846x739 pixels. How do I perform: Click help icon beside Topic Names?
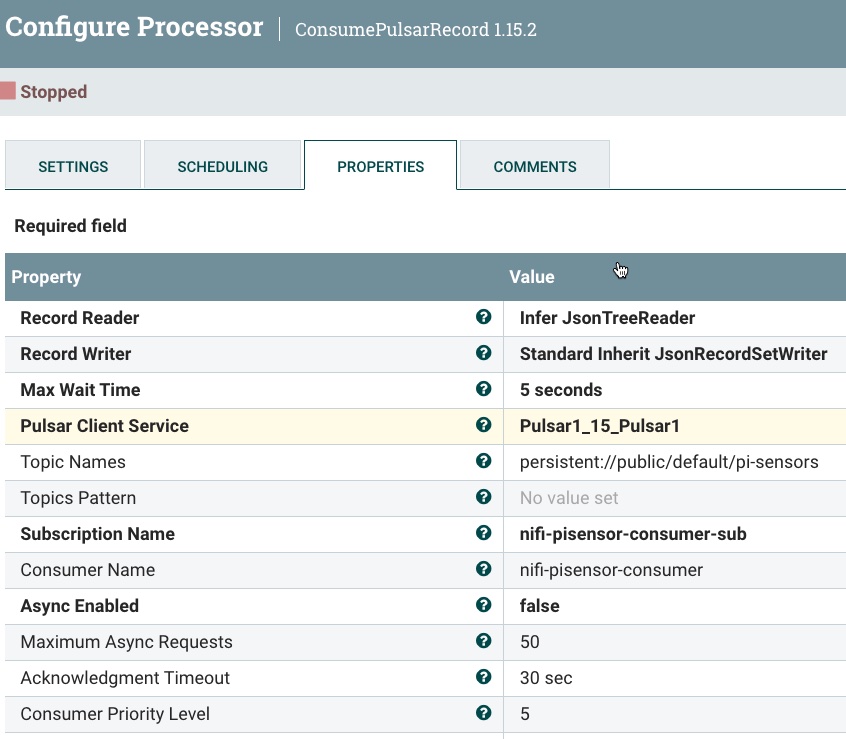(x=483, y=461)
